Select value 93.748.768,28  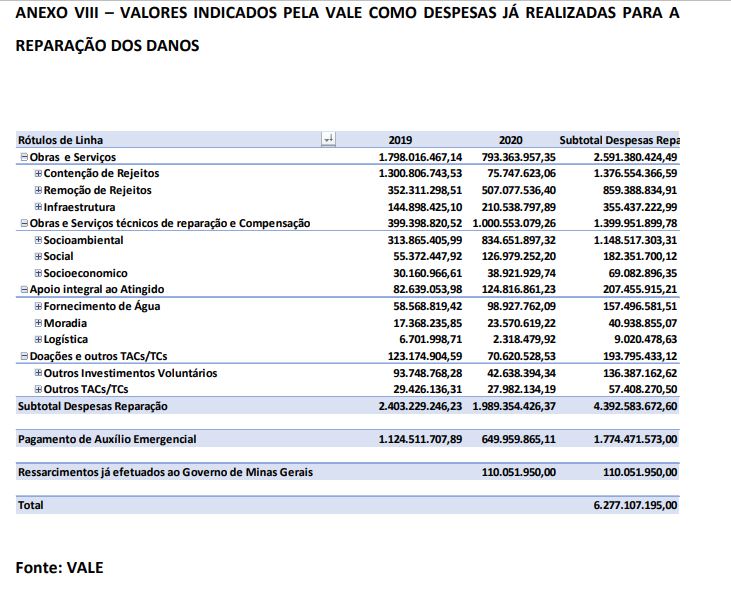coord(428,373)
